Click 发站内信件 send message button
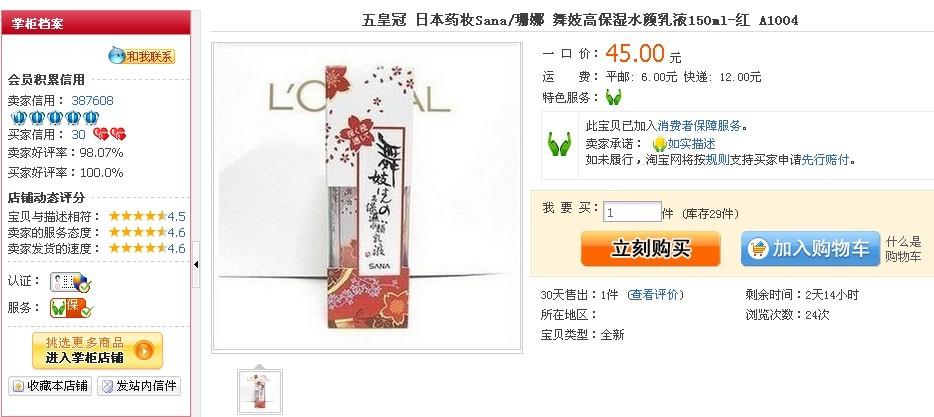This screenshot has width=934, height=417. [x=139, y=386]
